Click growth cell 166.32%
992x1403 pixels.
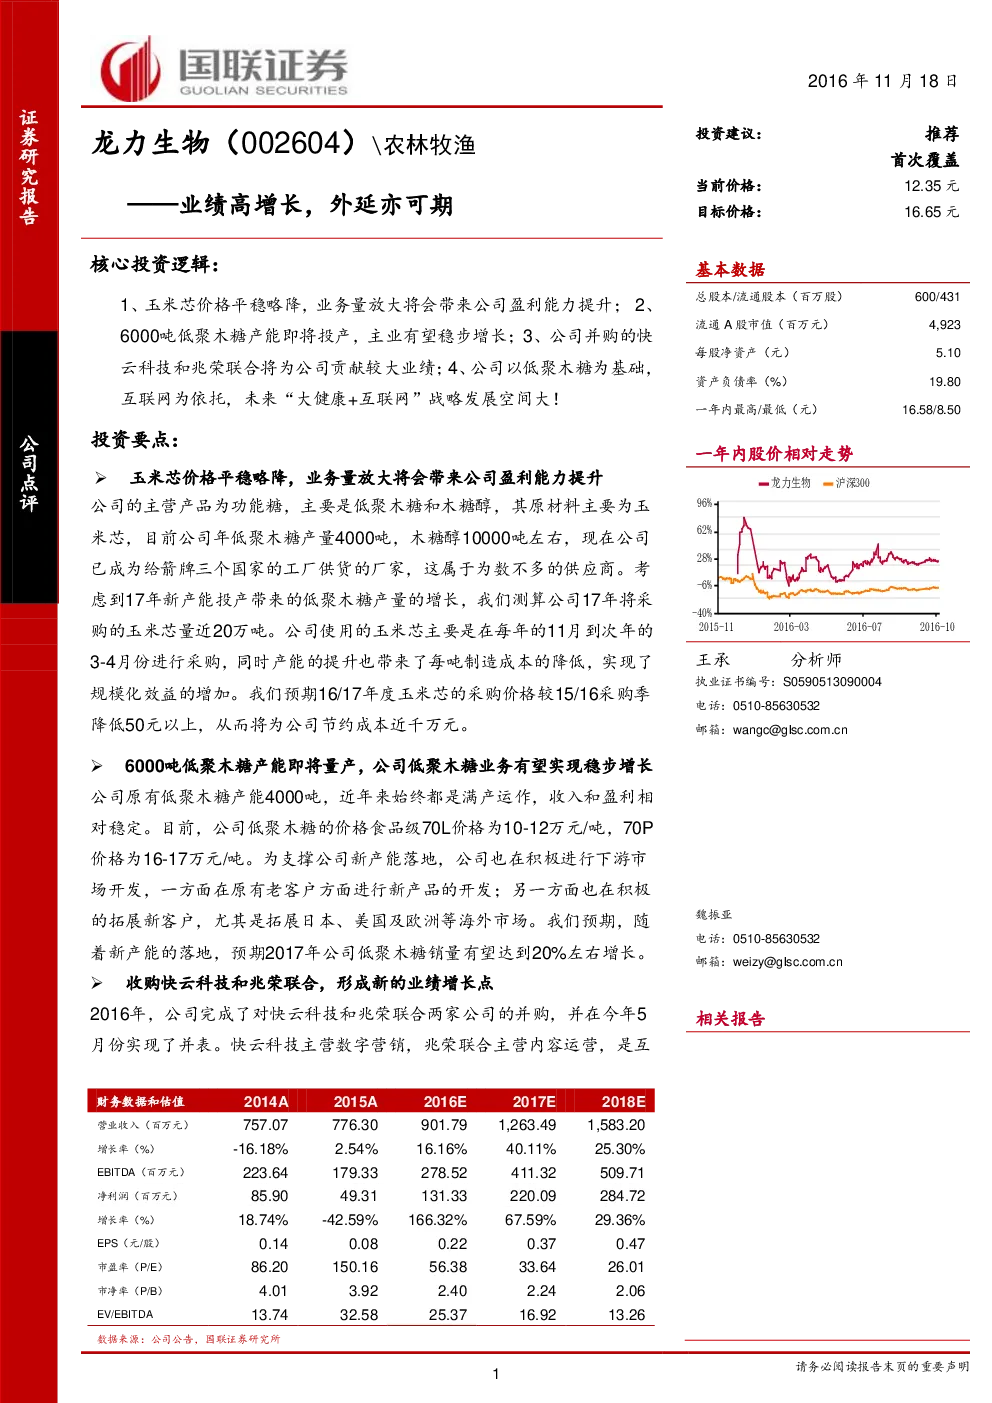(438, 1220)
